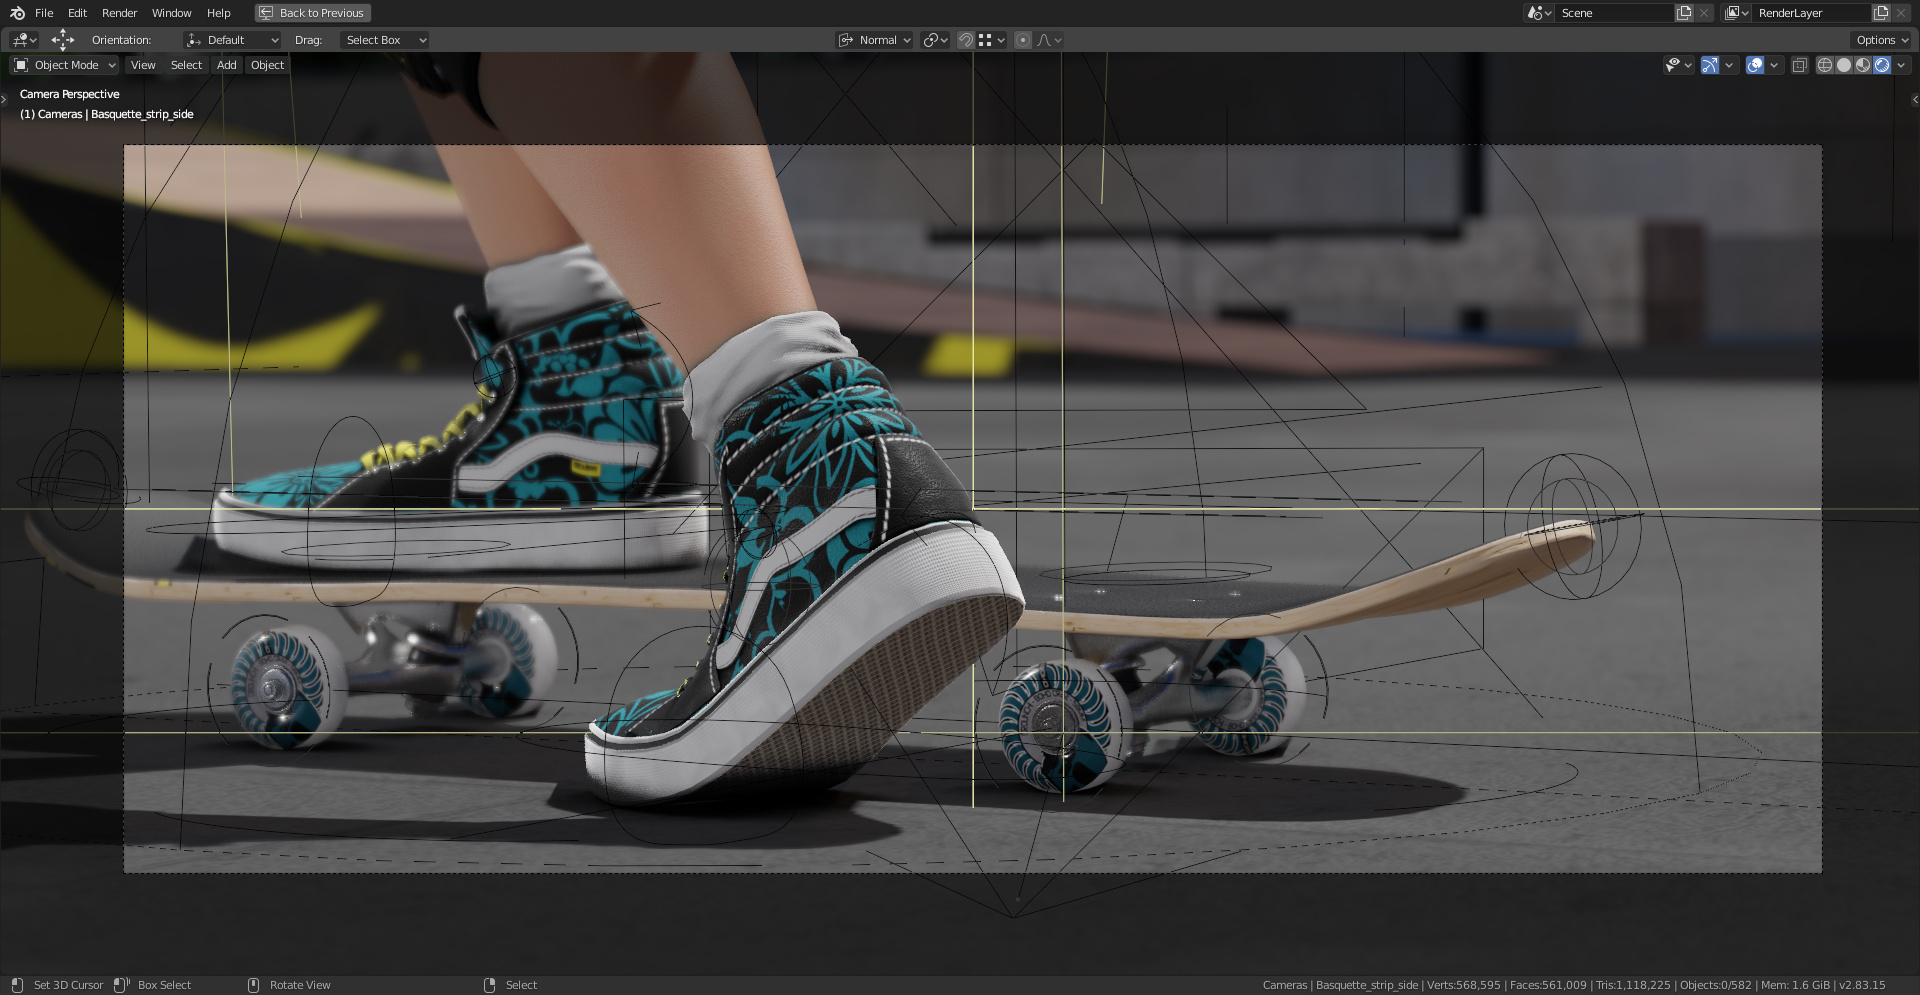Open the scene browse dropdown icon
The image size is (1920, 995).
click(1538, 13)
